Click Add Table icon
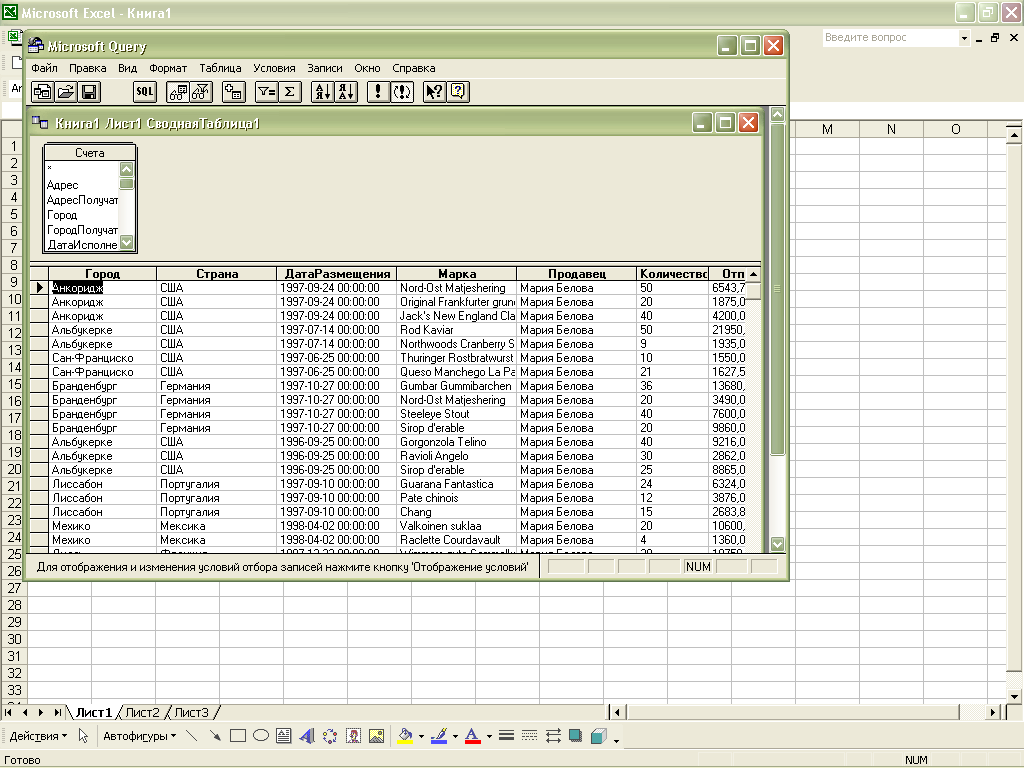 [x=234, y=92]
